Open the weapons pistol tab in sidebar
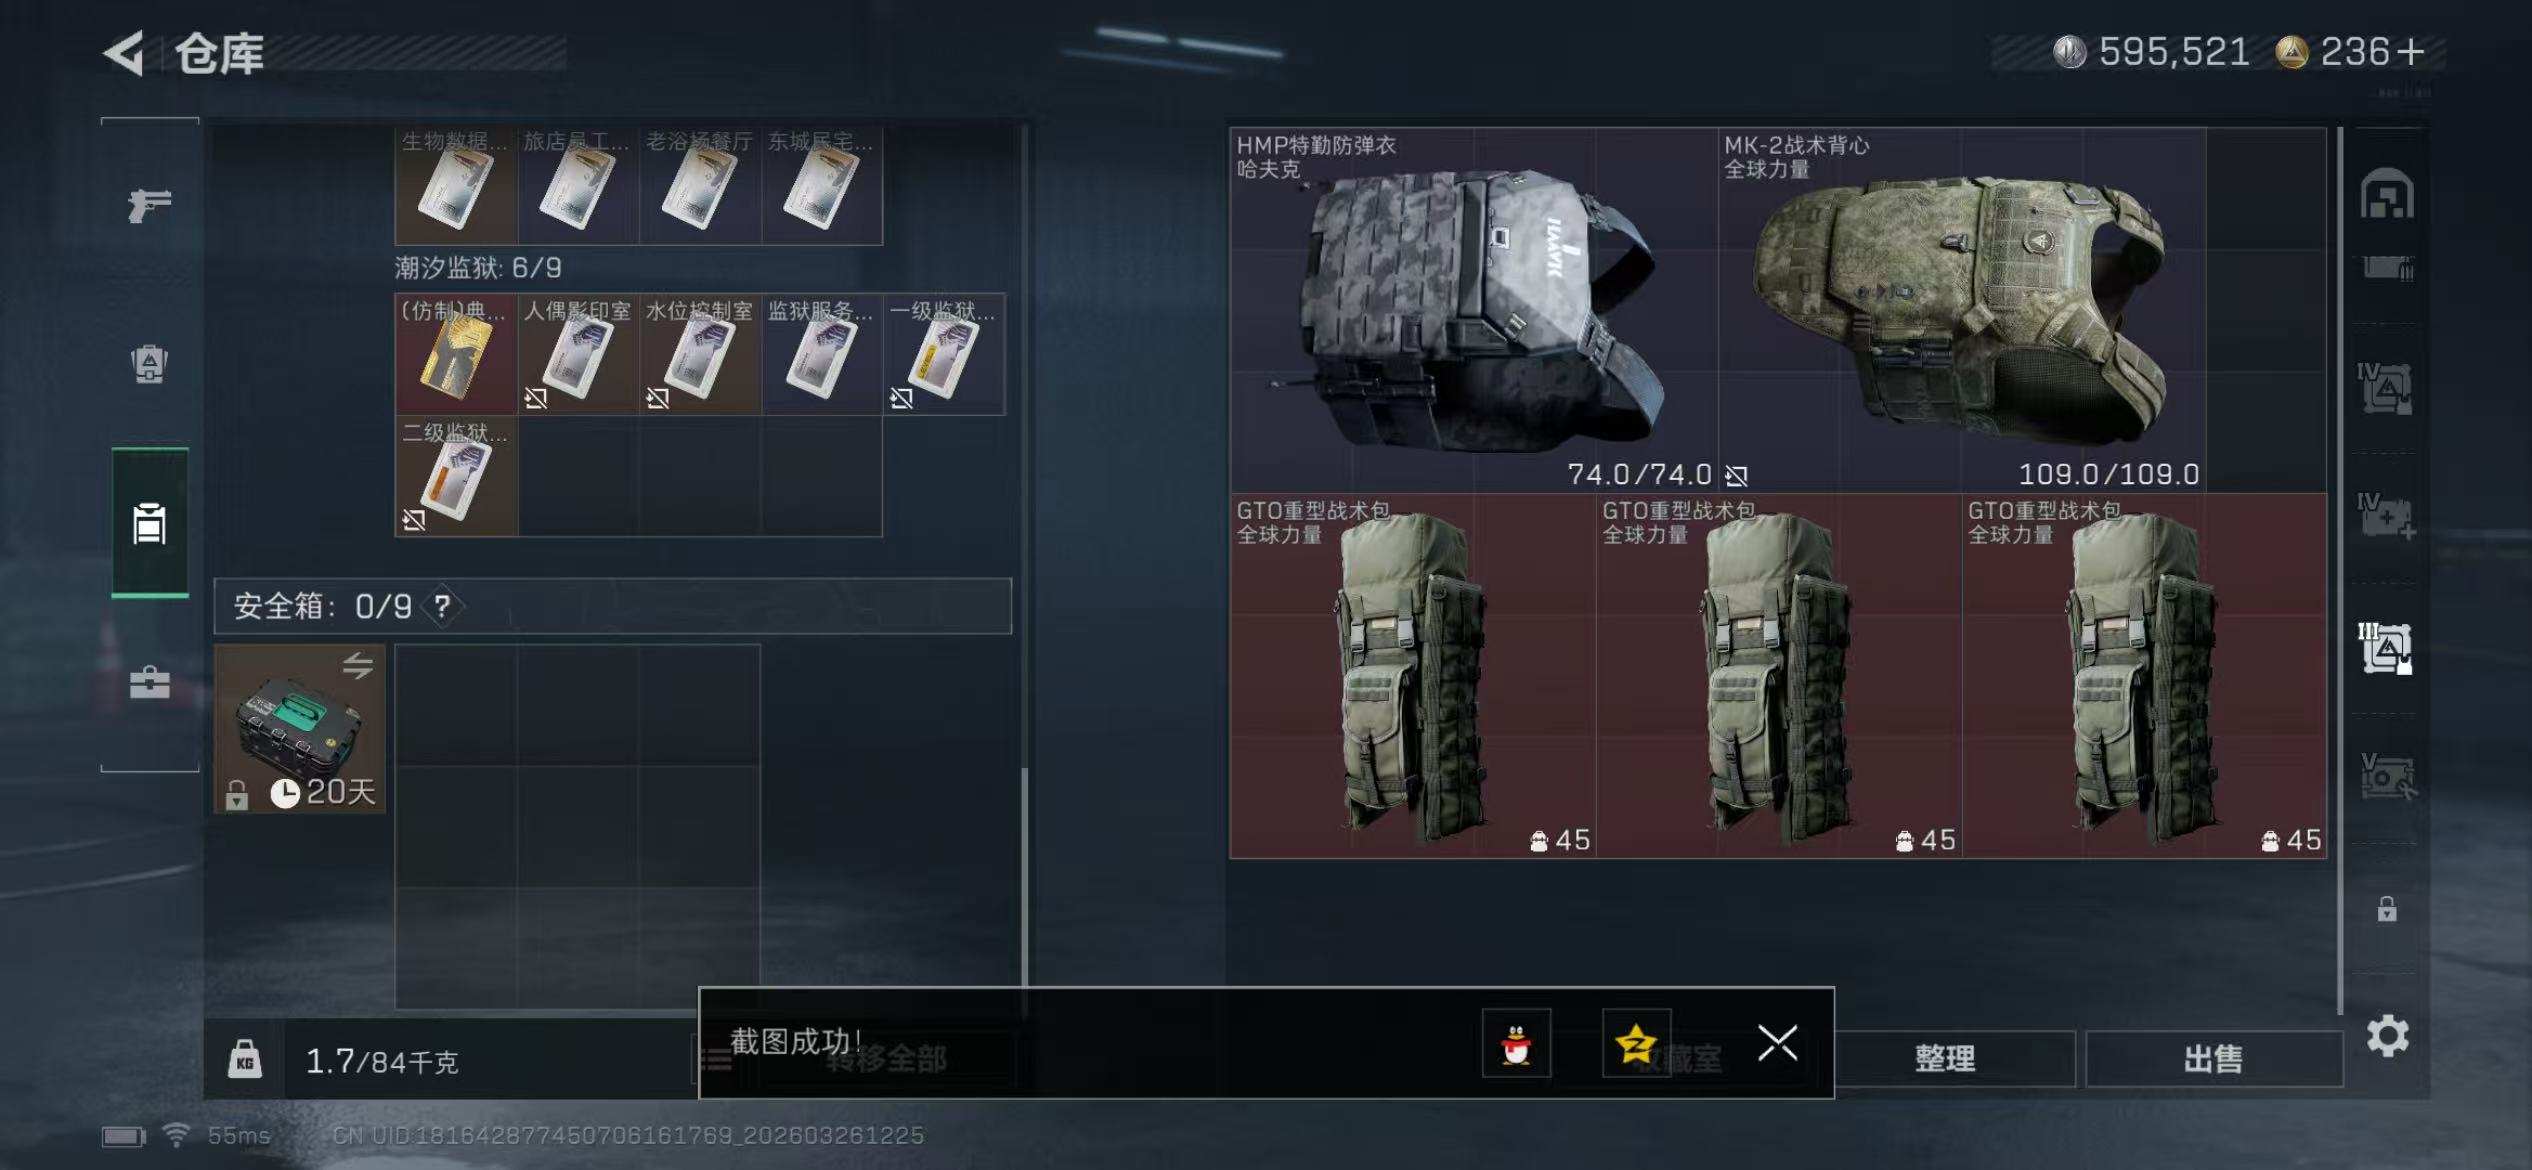The width and height of the screenshot is (2532, 1170). [149, 204]
